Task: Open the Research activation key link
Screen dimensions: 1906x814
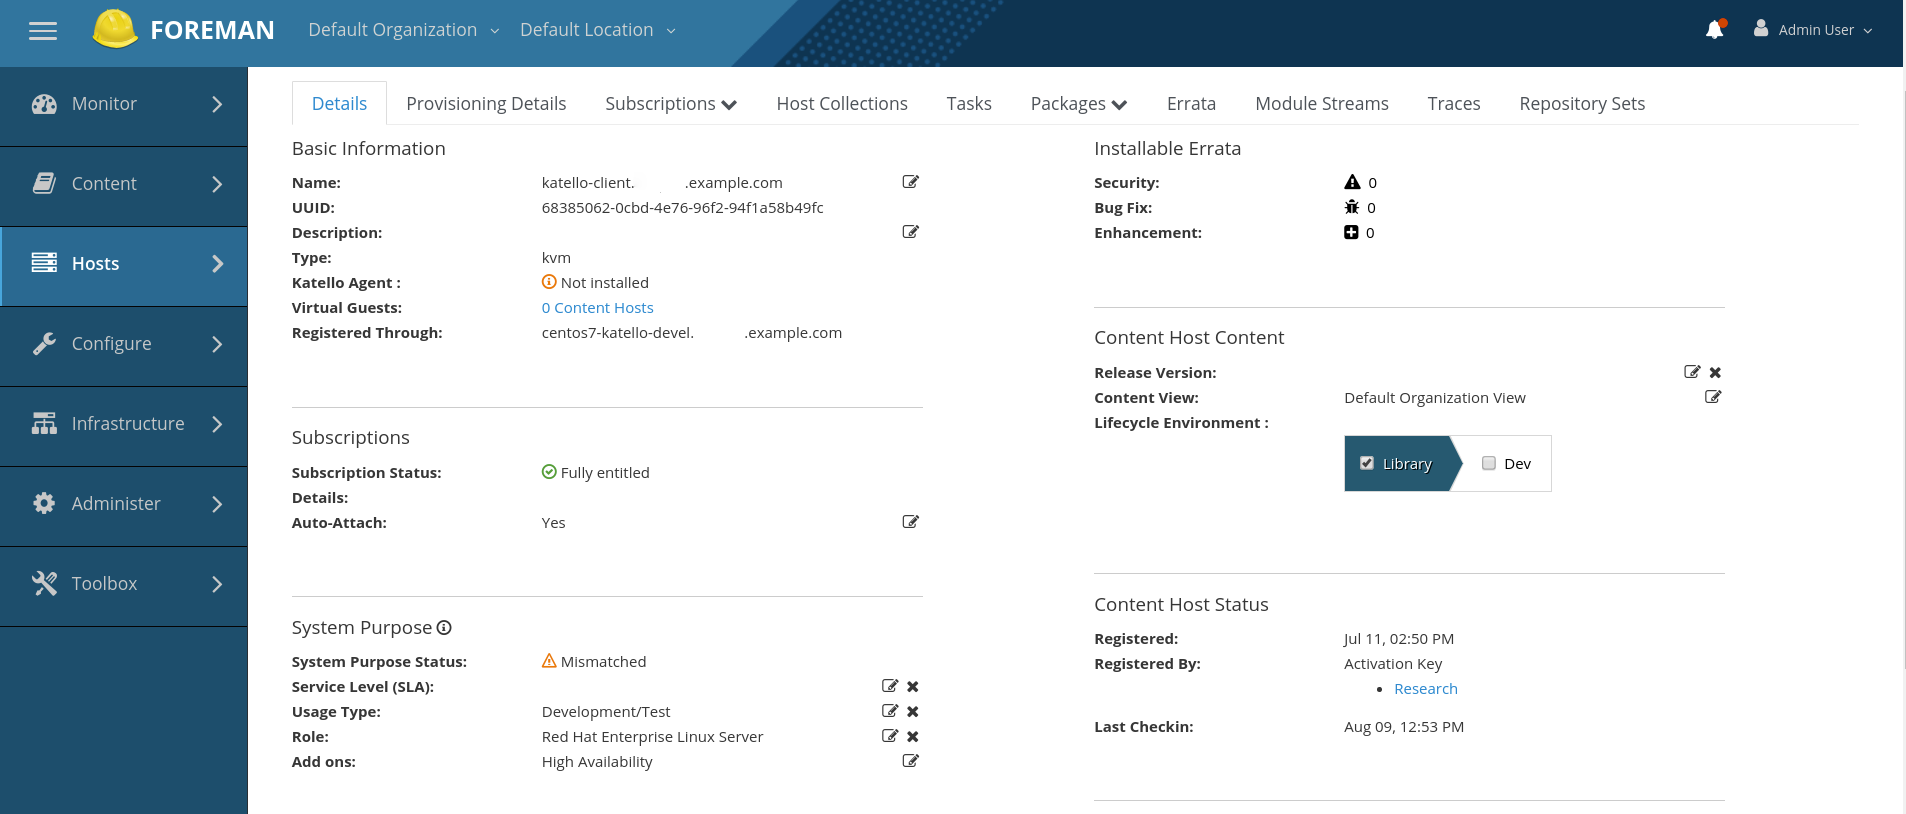Action: coord(1426,689)
